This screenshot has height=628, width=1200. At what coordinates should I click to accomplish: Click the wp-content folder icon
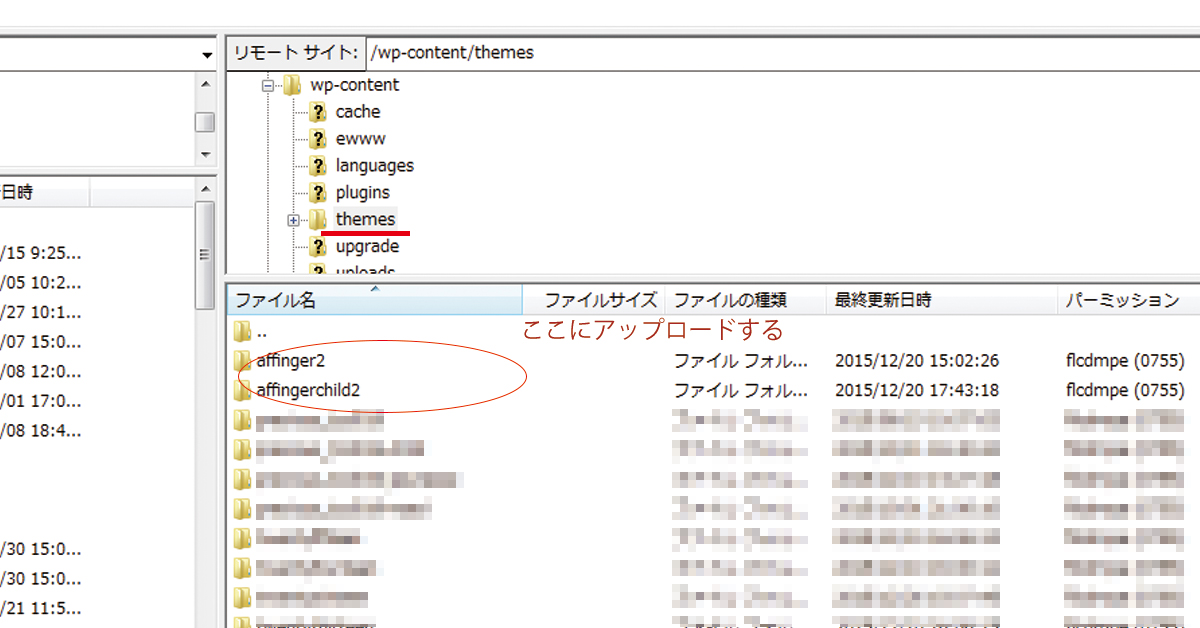click(291, 85)
